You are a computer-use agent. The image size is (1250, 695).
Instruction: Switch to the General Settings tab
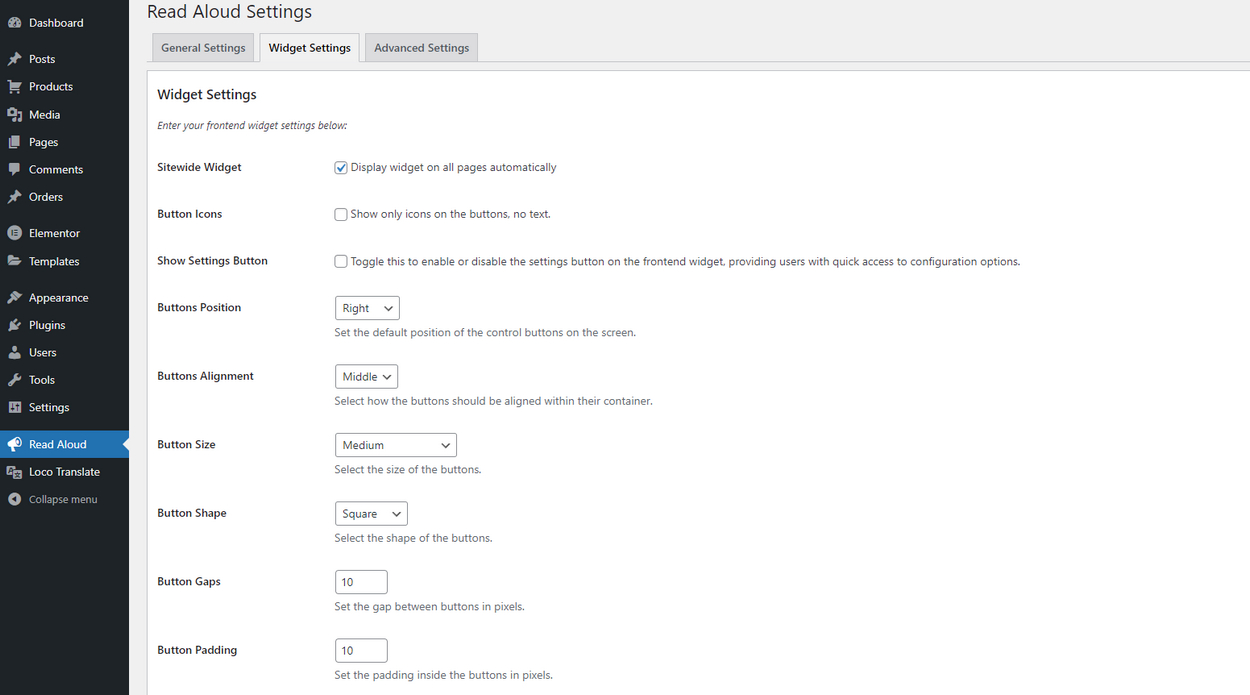[x=203, y=48]
